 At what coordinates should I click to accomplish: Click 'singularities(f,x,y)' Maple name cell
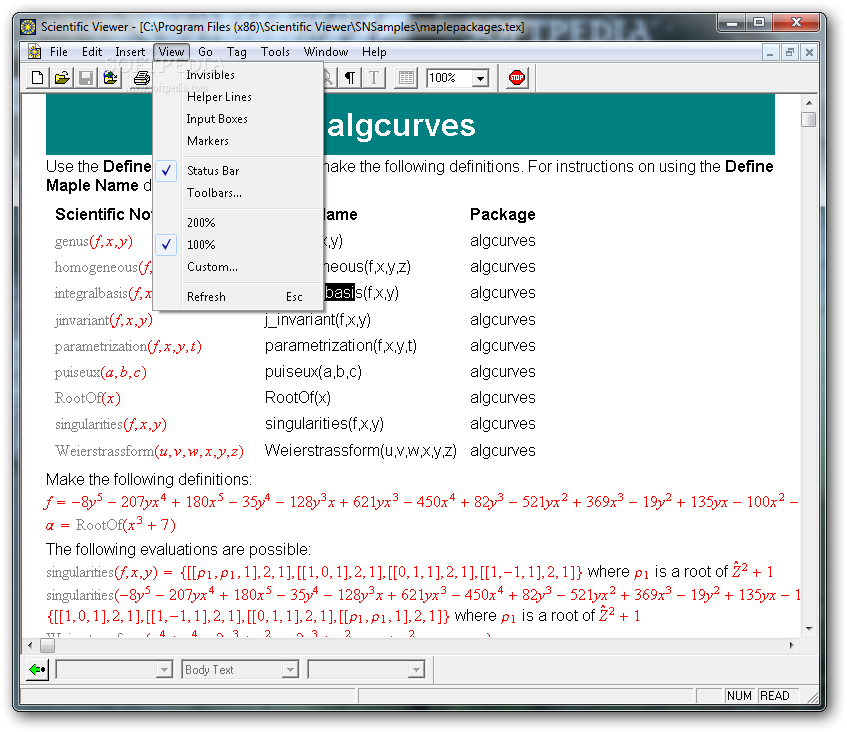(325, 424)
